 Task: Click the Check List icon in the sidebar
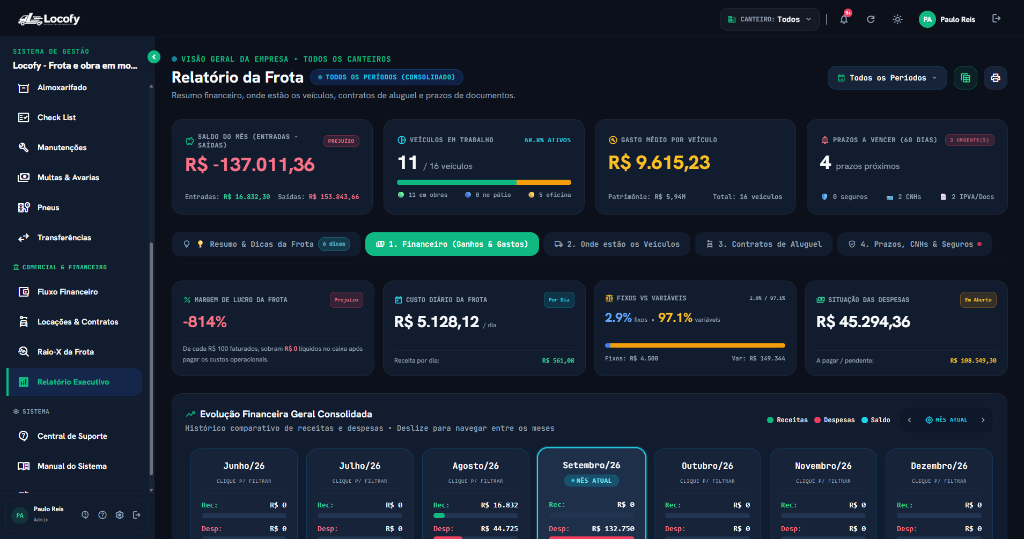[24, 118]
